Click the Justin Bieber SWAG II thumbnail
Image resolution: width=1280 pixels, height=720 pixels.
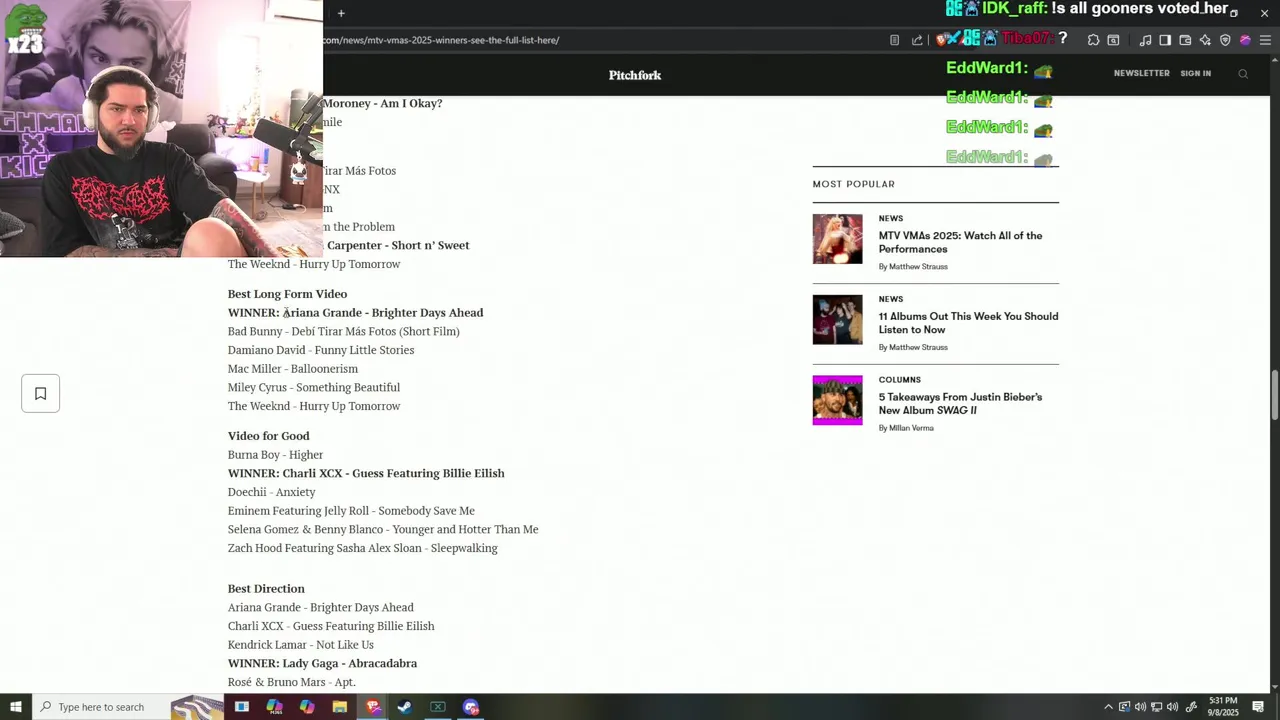coord(837,400)
